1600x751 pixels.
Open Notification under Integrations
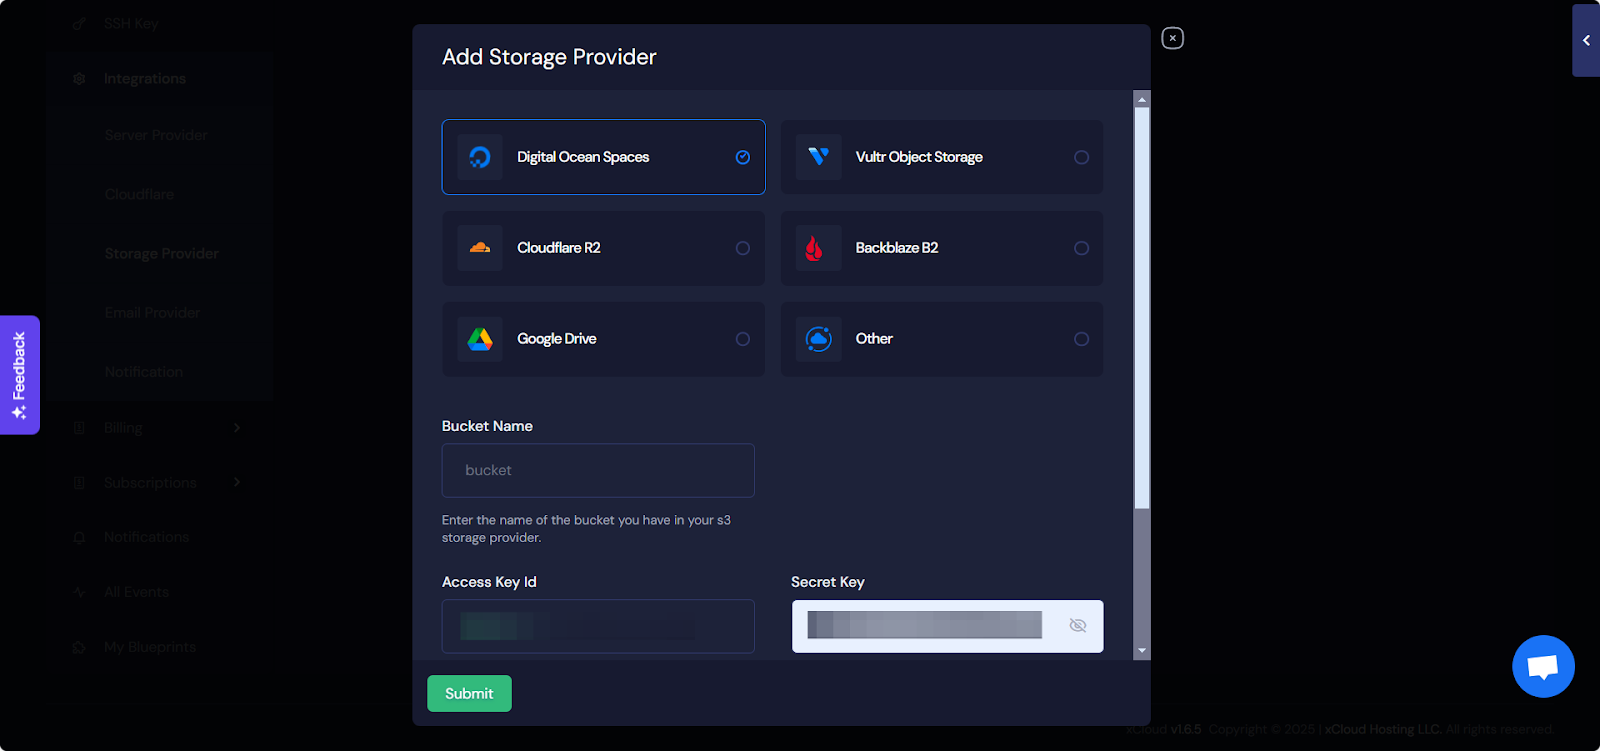click(144, 372)
